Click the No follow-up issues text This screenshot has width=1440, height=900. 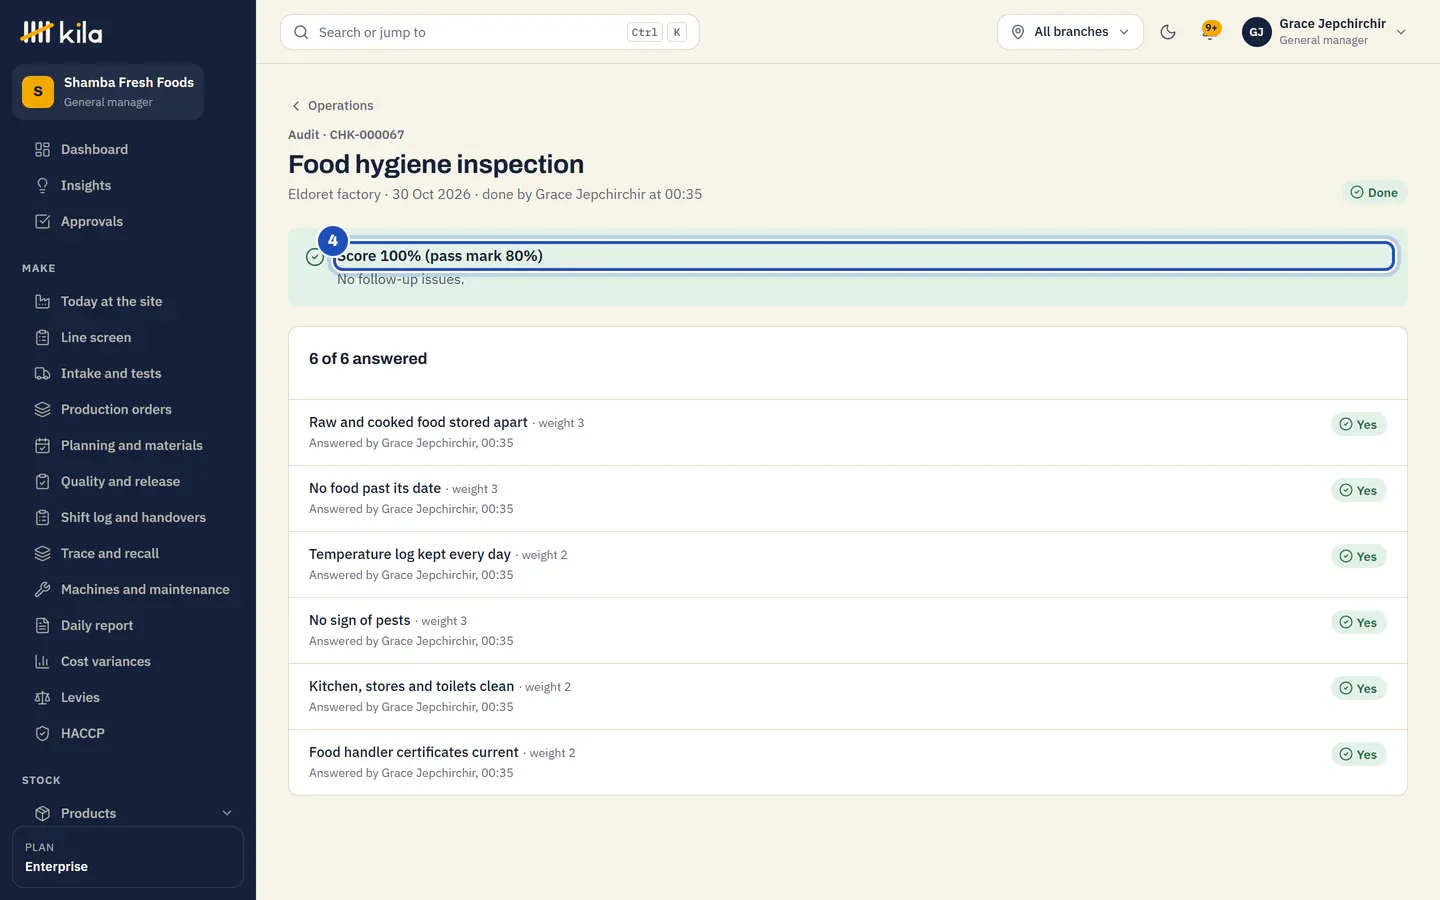coord(400,280)
